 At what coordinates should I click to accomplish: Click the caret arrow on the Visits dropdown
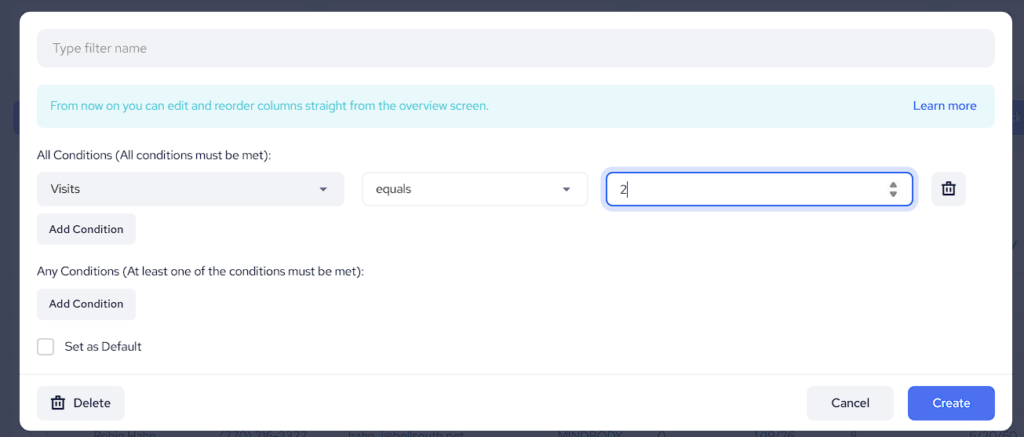click(323, 189)
